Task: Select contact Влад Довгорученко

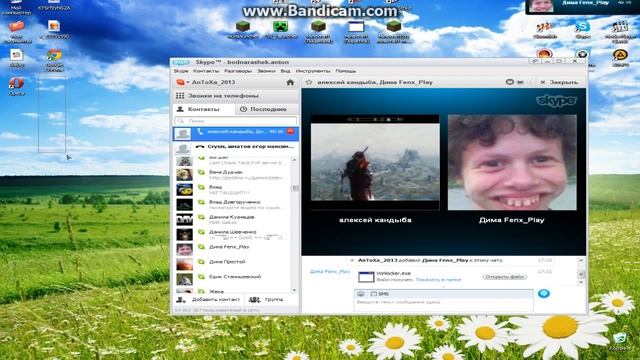Action: tap(233, 204)
